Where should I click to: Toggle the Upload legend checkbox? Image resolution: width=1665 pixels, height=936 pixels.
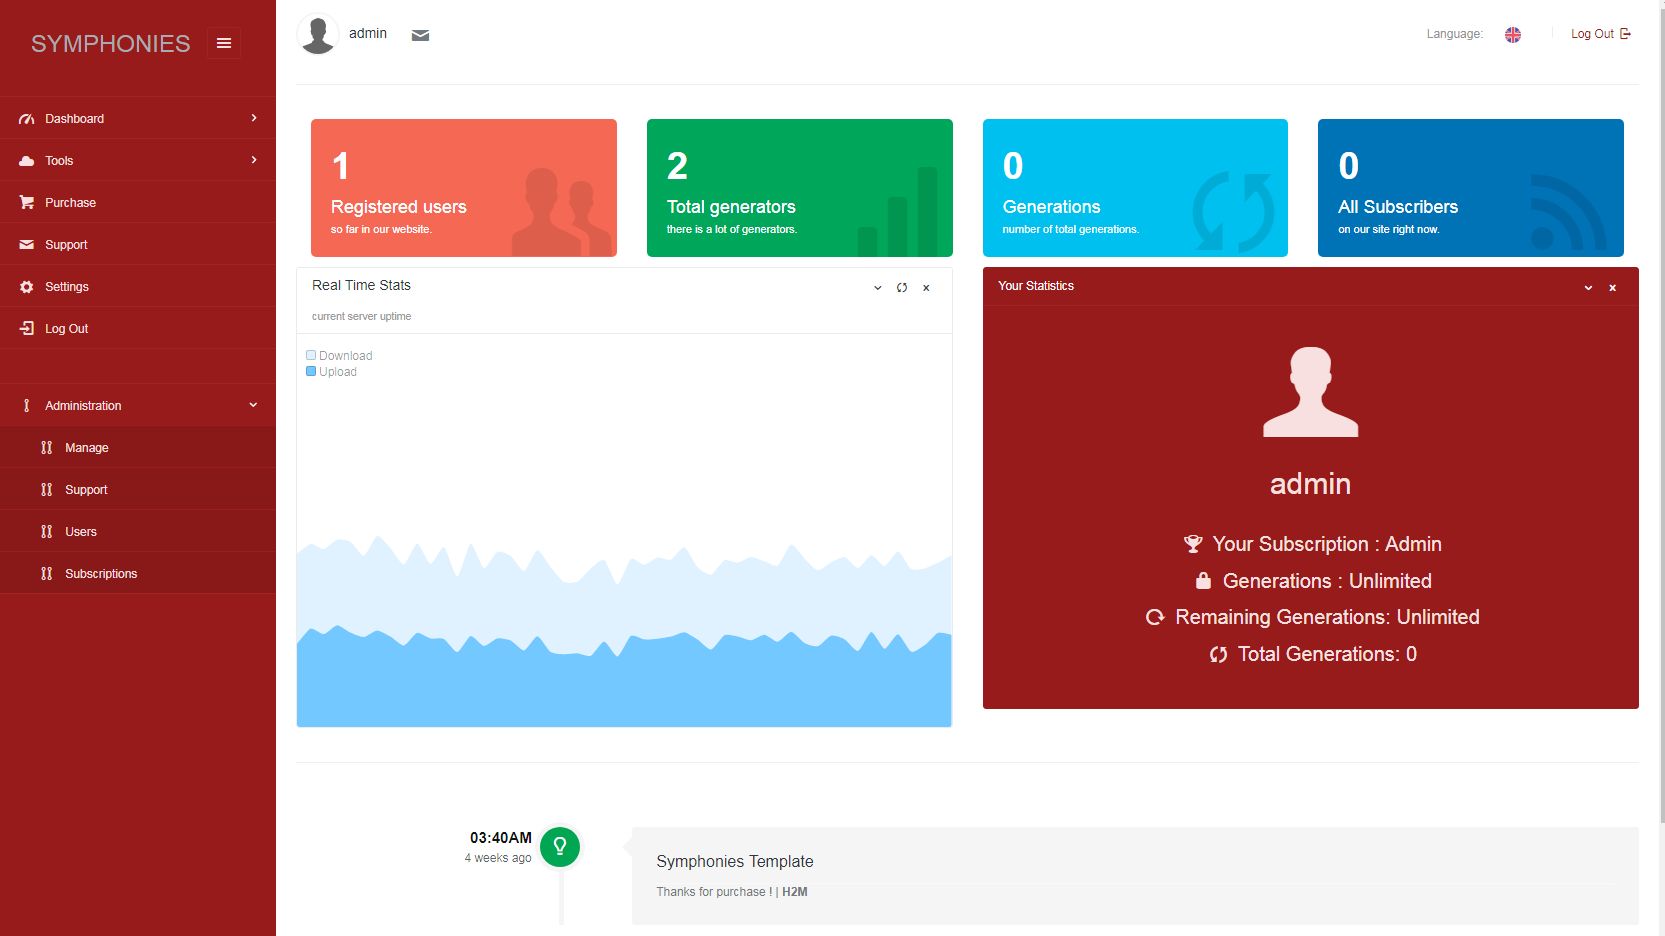click(x=311, y=371)
